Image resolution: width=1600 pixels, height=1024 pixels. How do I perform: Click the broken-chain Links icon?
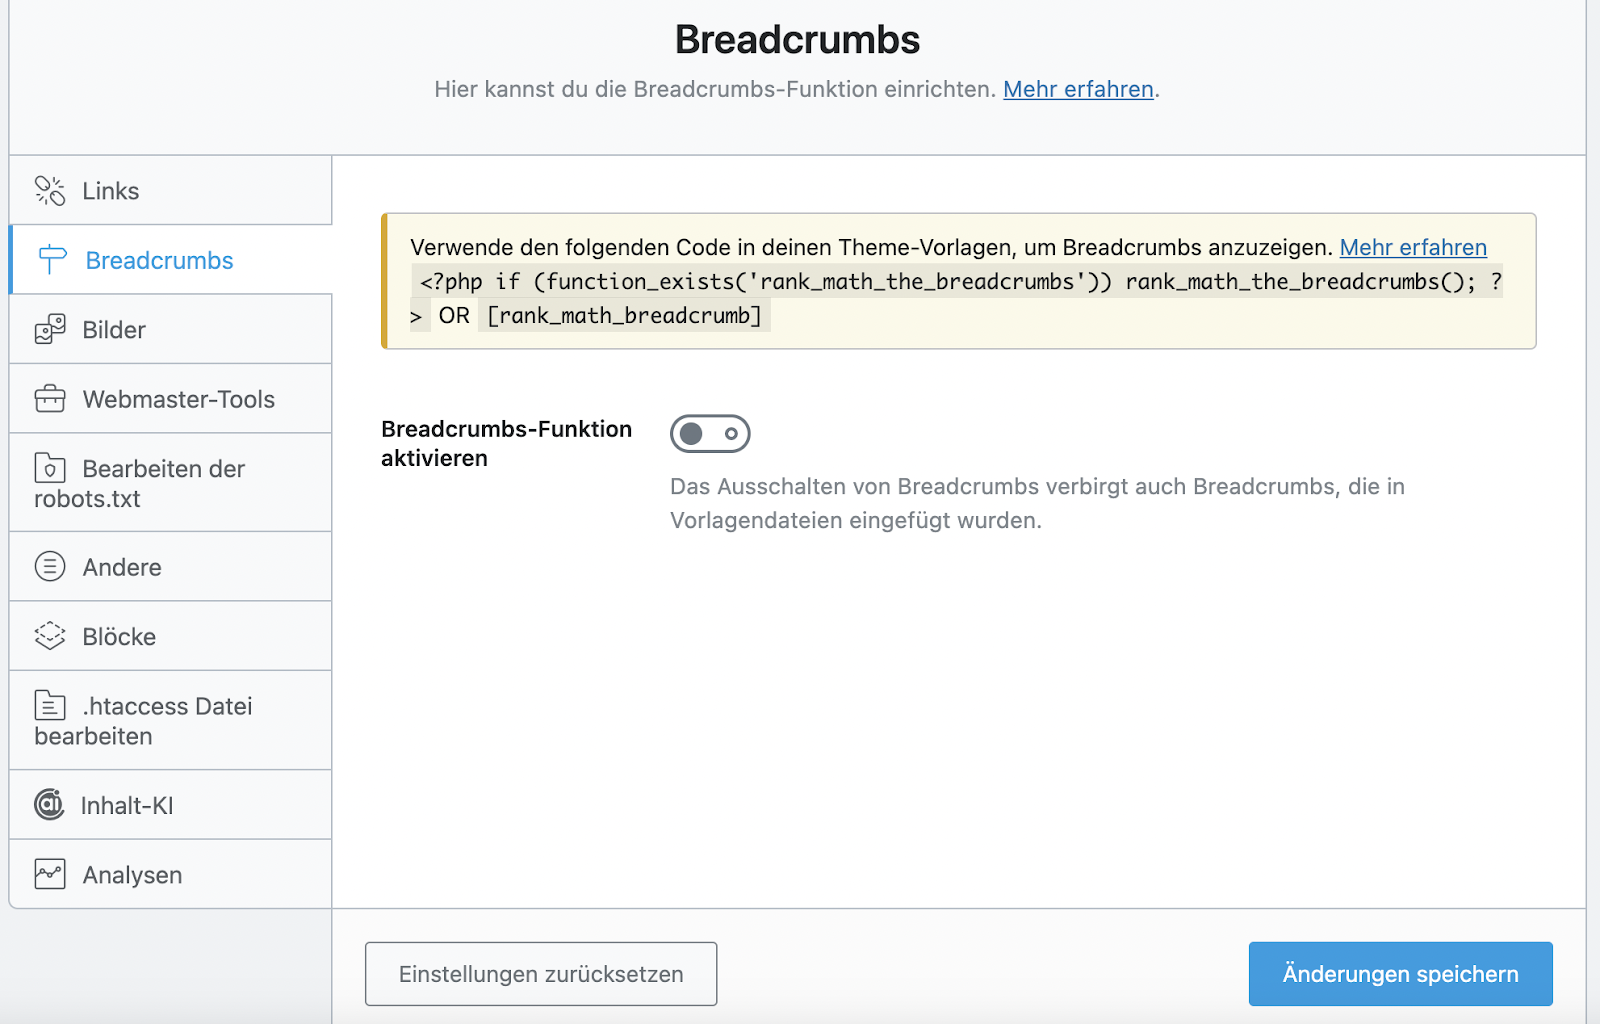pyautogui.click(x=50, y=190)
